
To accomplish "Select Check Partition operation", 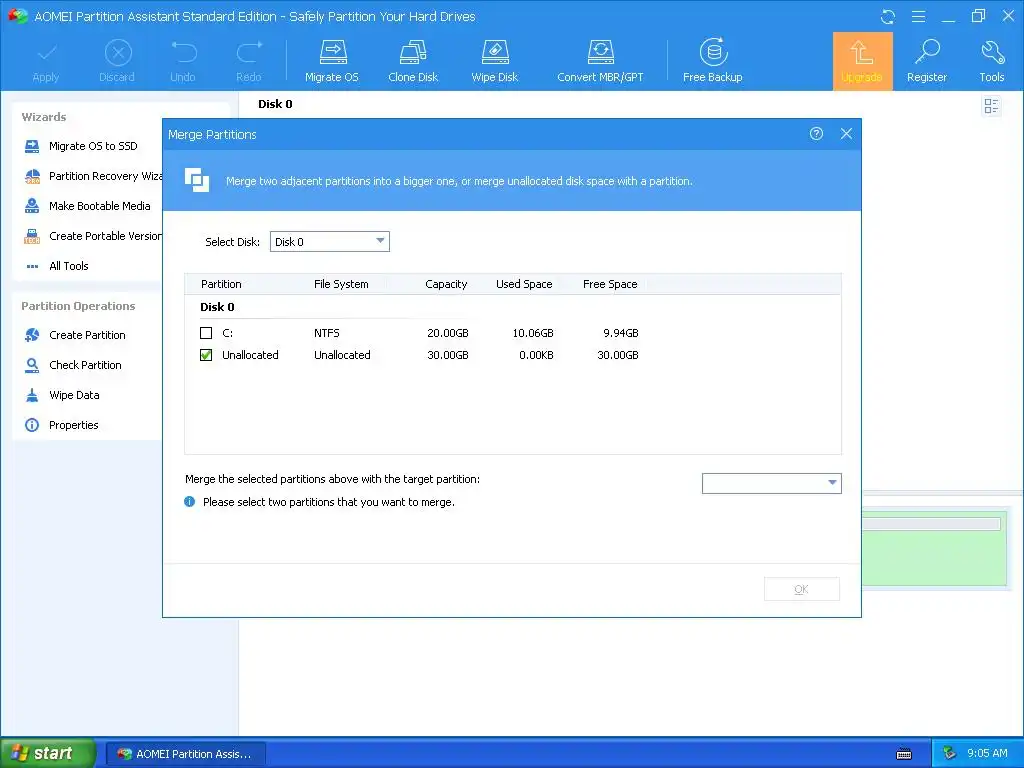I will (x=72, y=365).
